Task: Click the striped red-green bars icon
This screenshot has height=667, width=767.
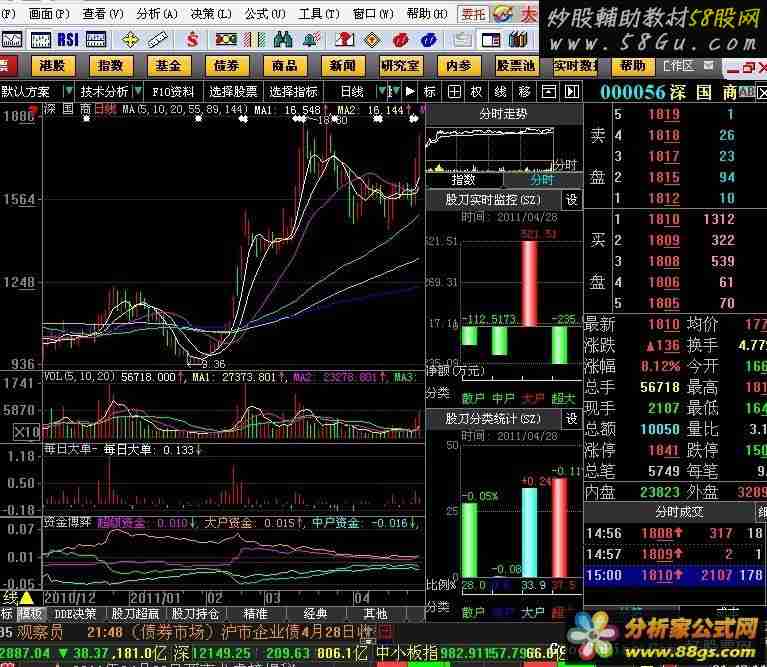Action: click(254, 40)
